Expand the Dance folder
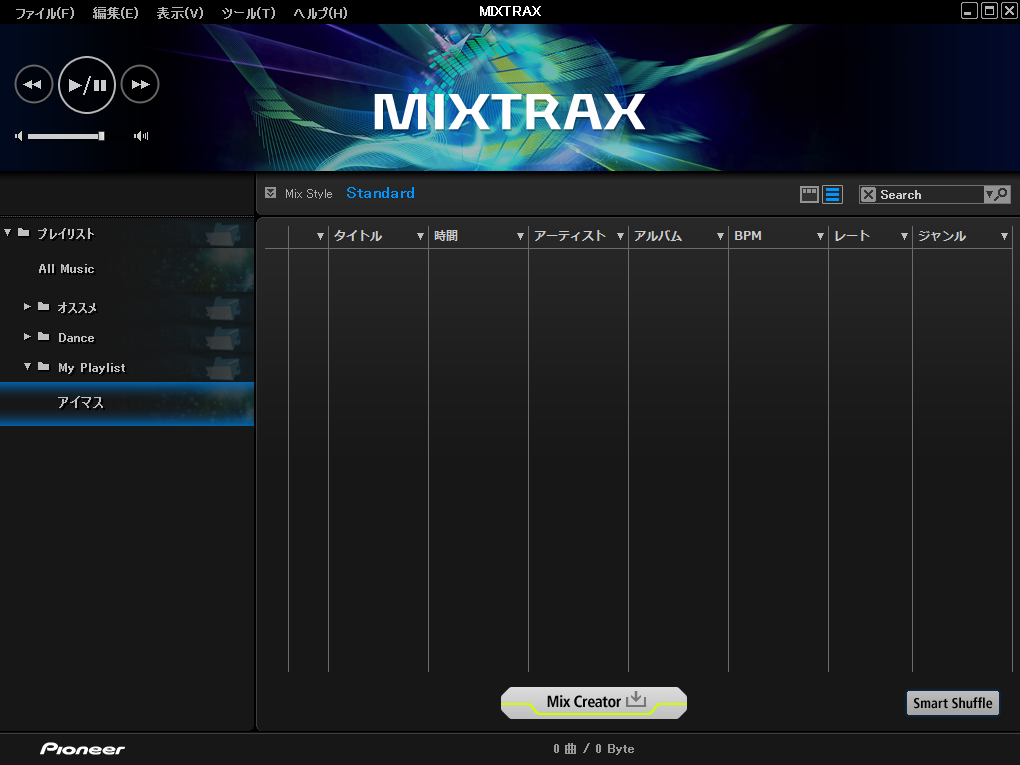The width and height of the screenshot is (1020, 765). [x=28, y=337]
